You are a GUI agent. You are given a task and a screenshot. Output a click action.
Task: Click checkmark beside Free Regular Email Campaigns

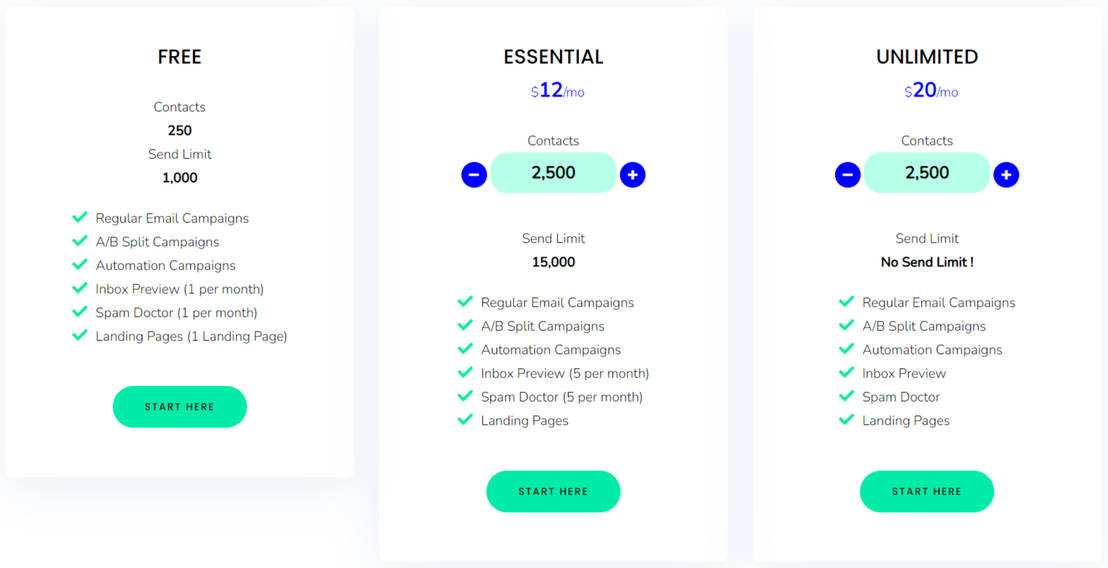tap(80, 217)
